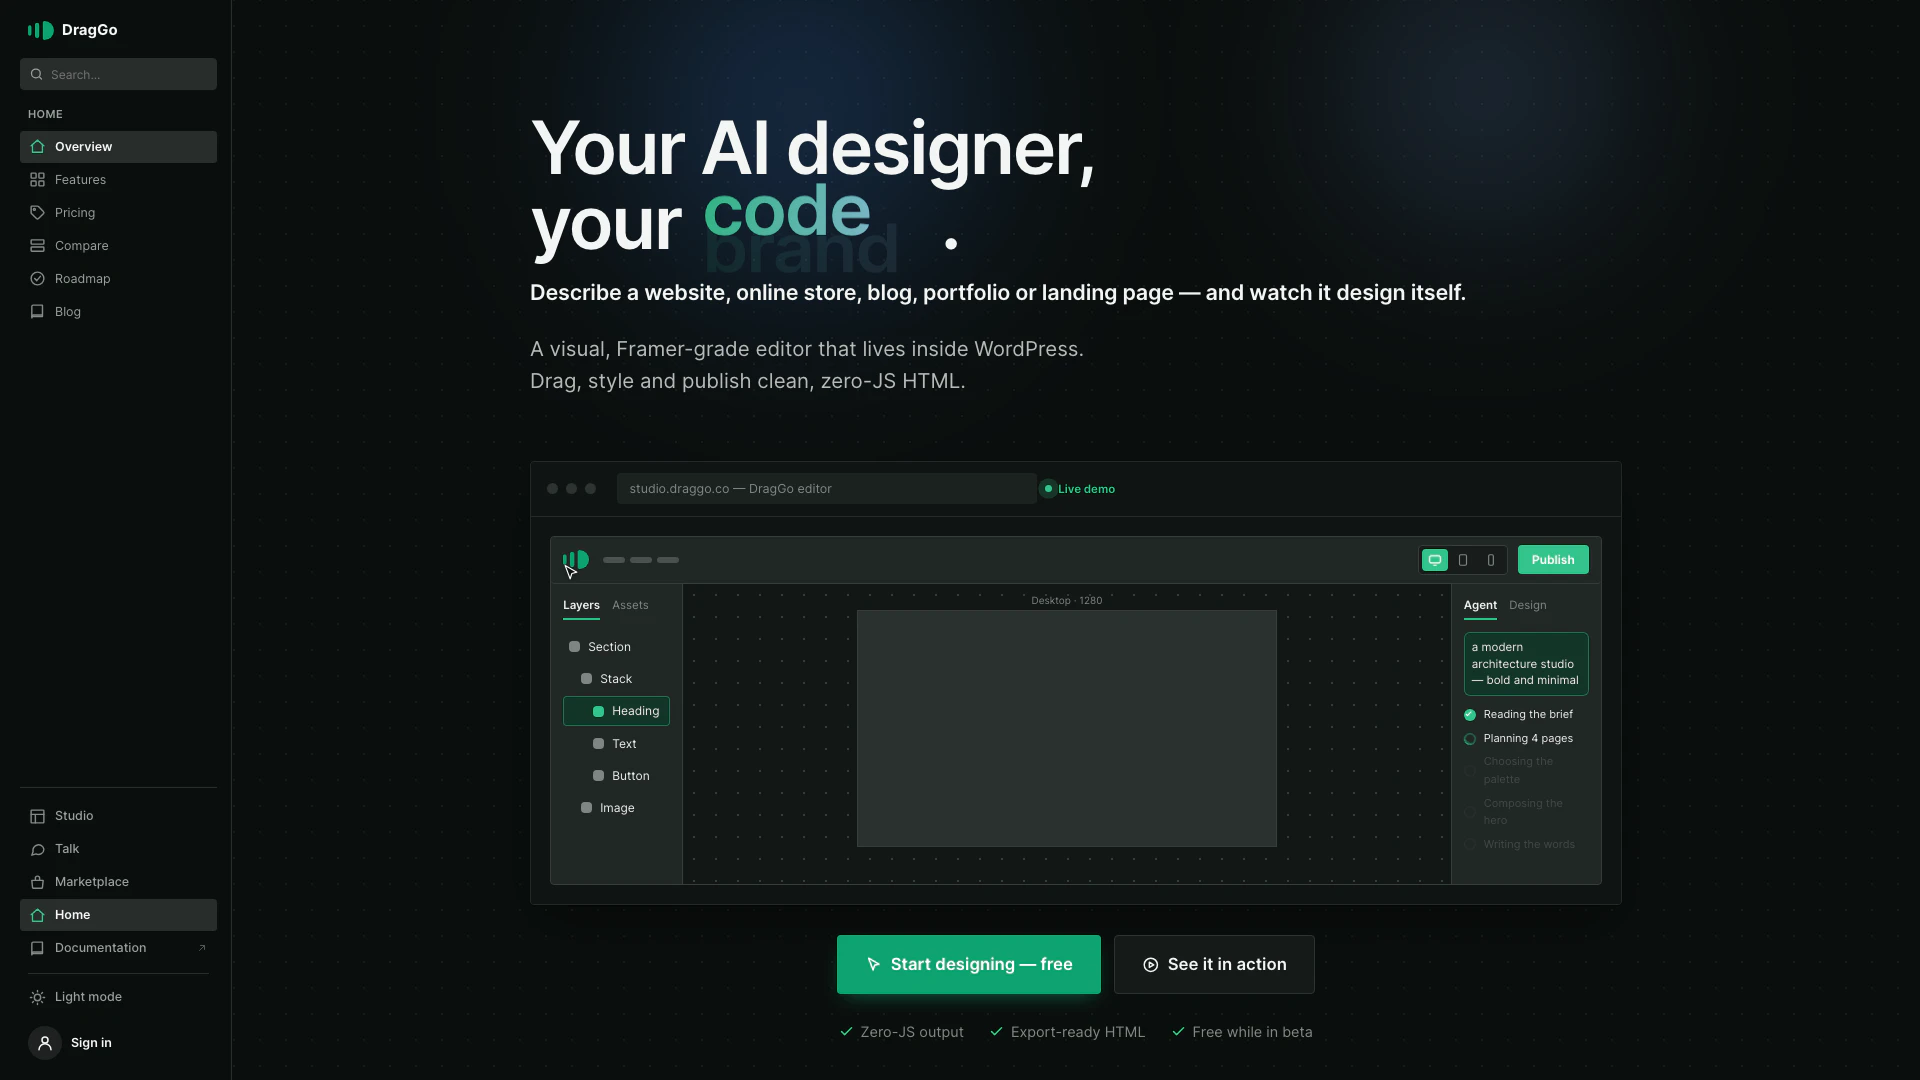The height and width of the screenshot is (1080, 1920).
Task: Open the Documentation link
Action: pos(118,948)
